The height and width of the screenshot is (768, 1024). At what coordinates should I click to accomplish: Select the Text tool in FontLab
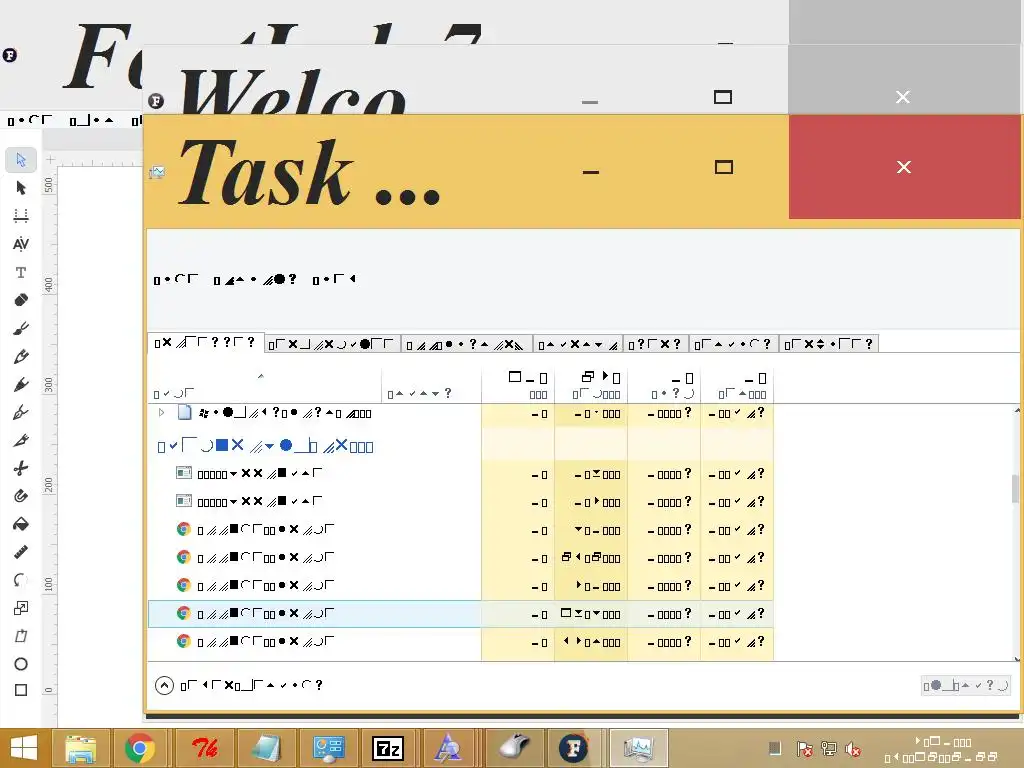pos(21,272)
